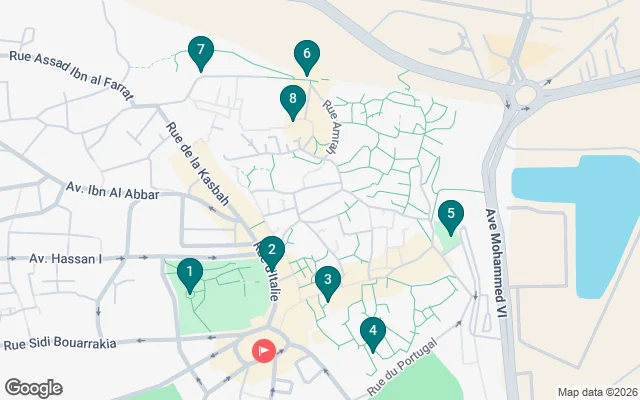
Task: Click the teal pin labeled 4
Action: click(x=373, y=333)
